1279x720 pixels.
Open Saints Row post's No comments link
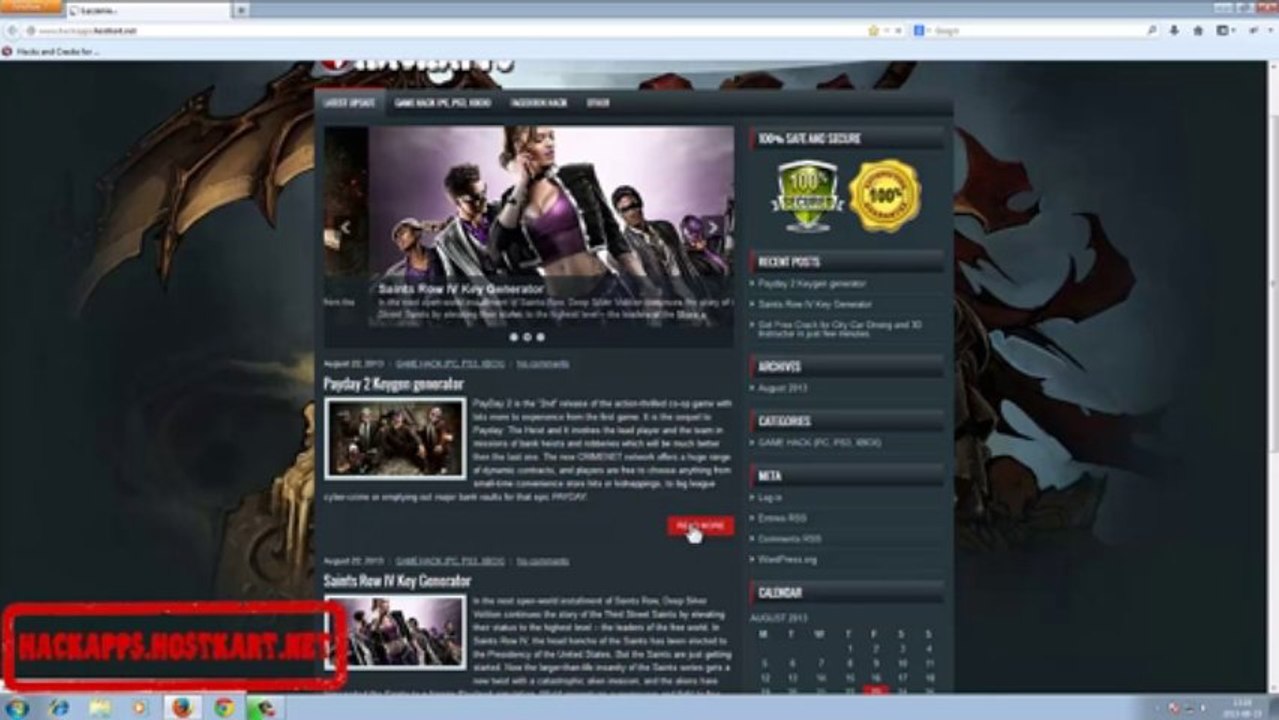click(x=543, y=561)
